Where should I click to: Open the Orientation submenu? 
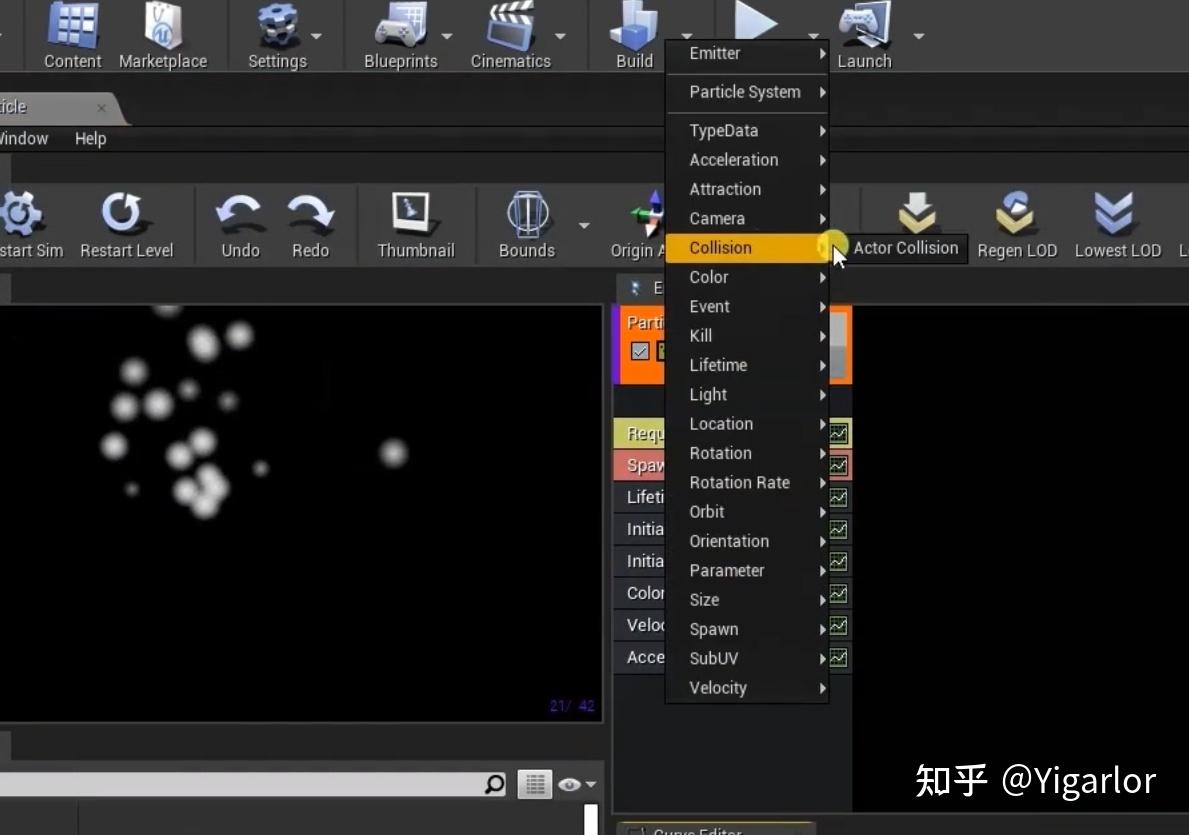747,541
